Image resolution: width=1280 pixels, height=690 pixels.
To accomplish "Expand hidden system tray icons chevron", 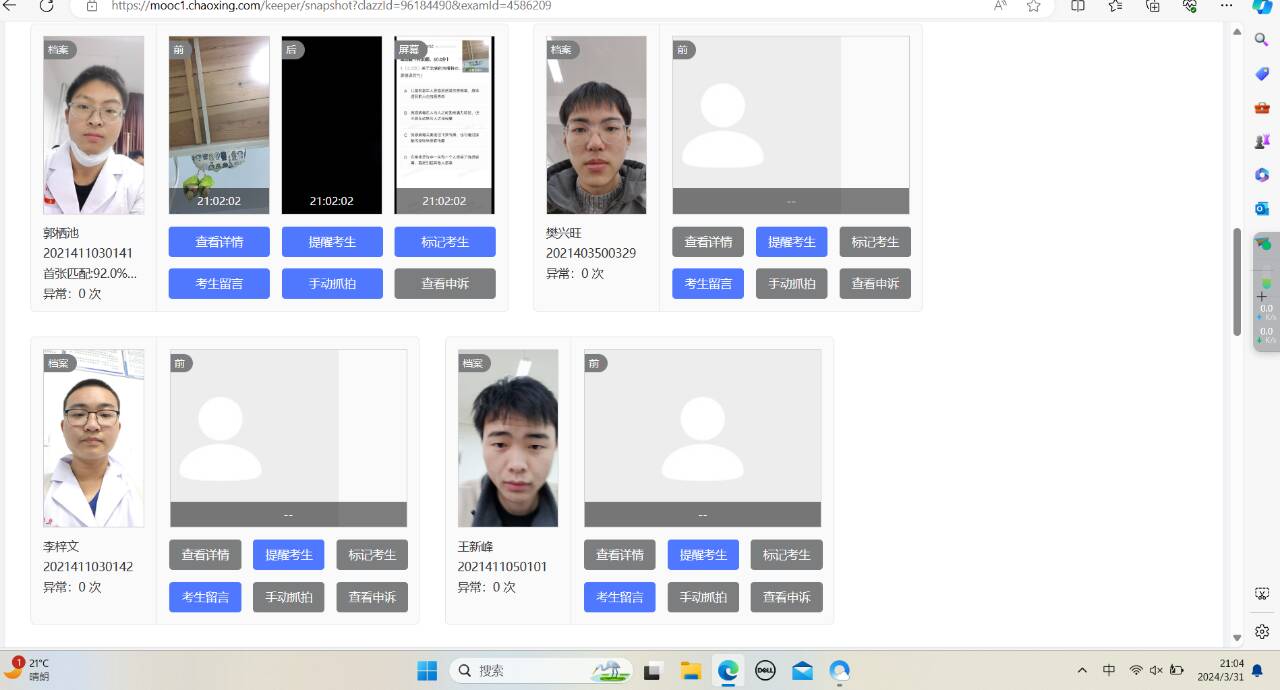I will click(1082, 670).
